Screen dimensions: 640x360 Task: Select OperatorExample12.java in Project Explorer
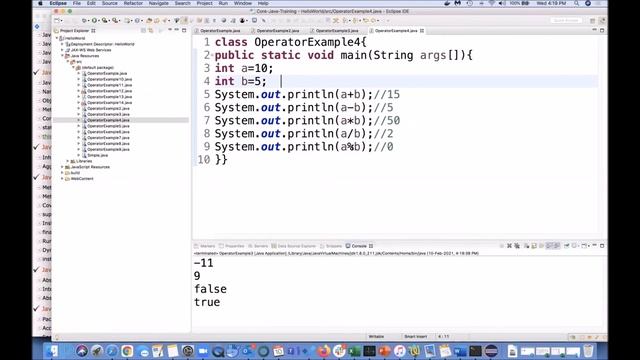coord(109,91)
